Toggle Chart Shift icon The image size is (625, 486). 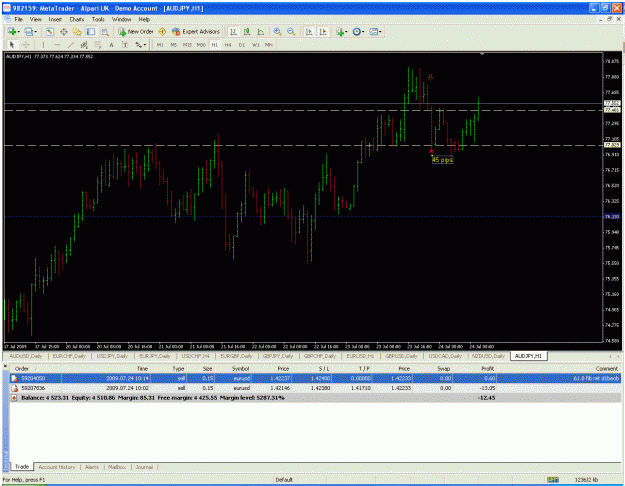pyautogui.click(x=323, y=31)
